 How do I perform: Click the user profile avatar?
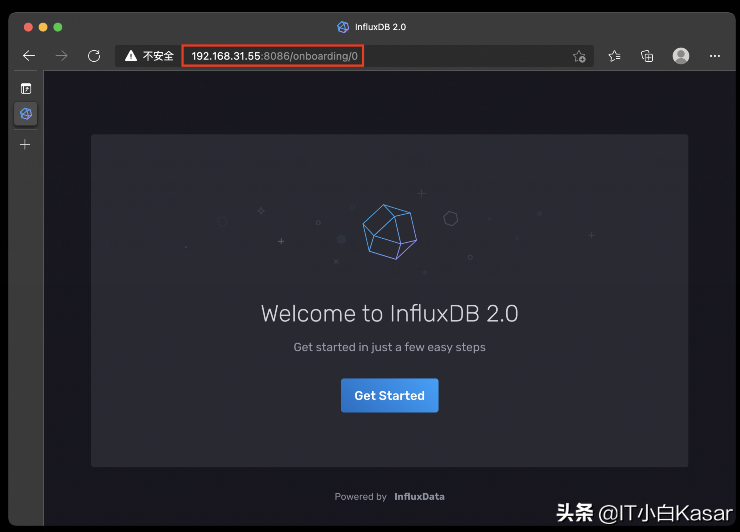pos(681,56)
